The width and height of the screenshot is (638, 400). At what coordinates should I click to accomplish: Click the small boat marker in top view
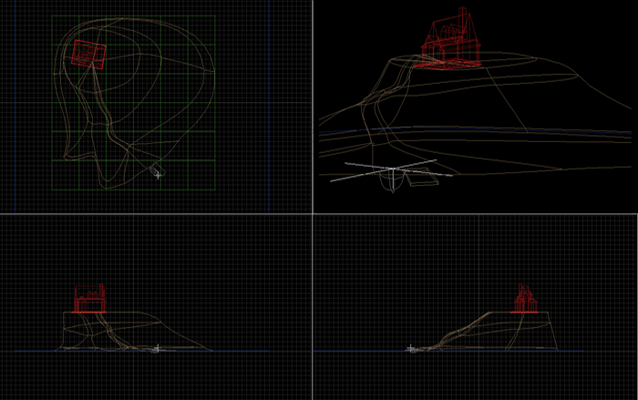(x=156, y=173)
